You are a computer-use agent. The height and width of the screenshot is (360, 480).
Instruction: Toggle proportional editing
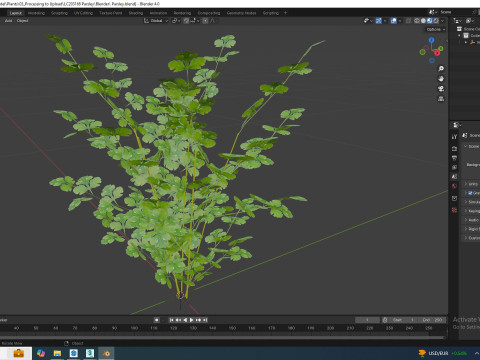point(205,21)
